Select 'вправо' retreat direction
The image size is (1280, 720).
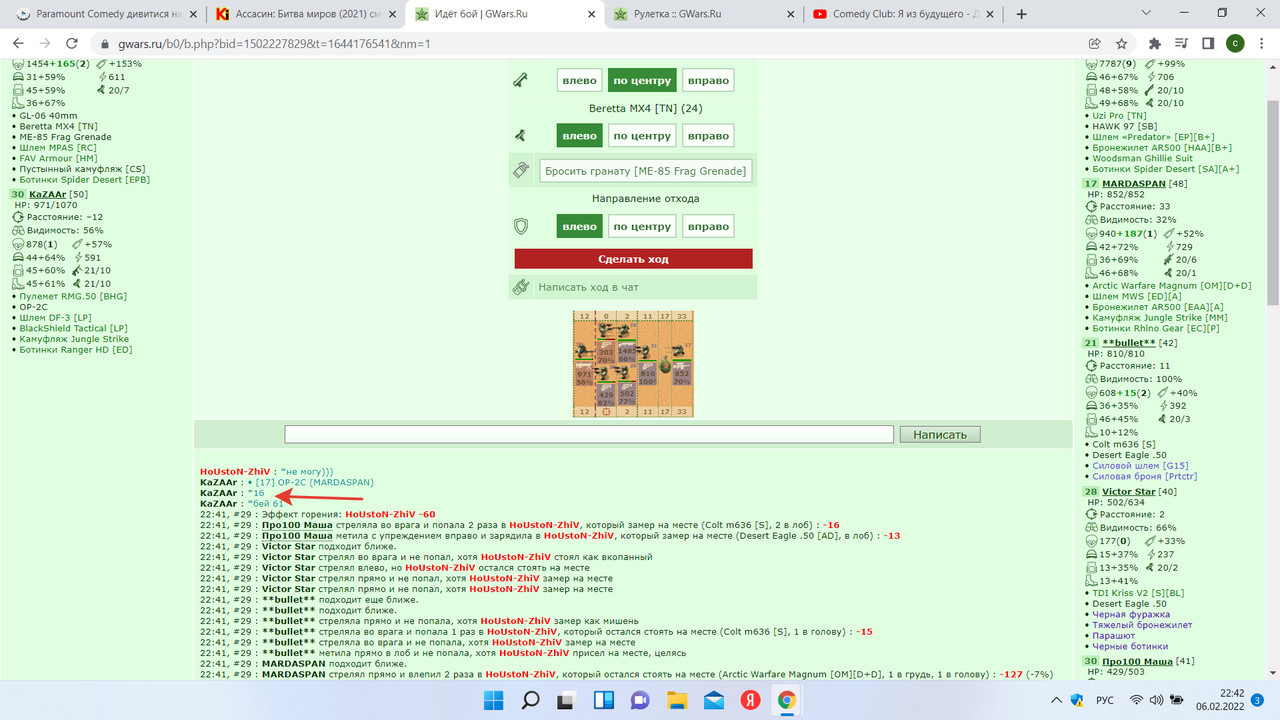[708, 226]
